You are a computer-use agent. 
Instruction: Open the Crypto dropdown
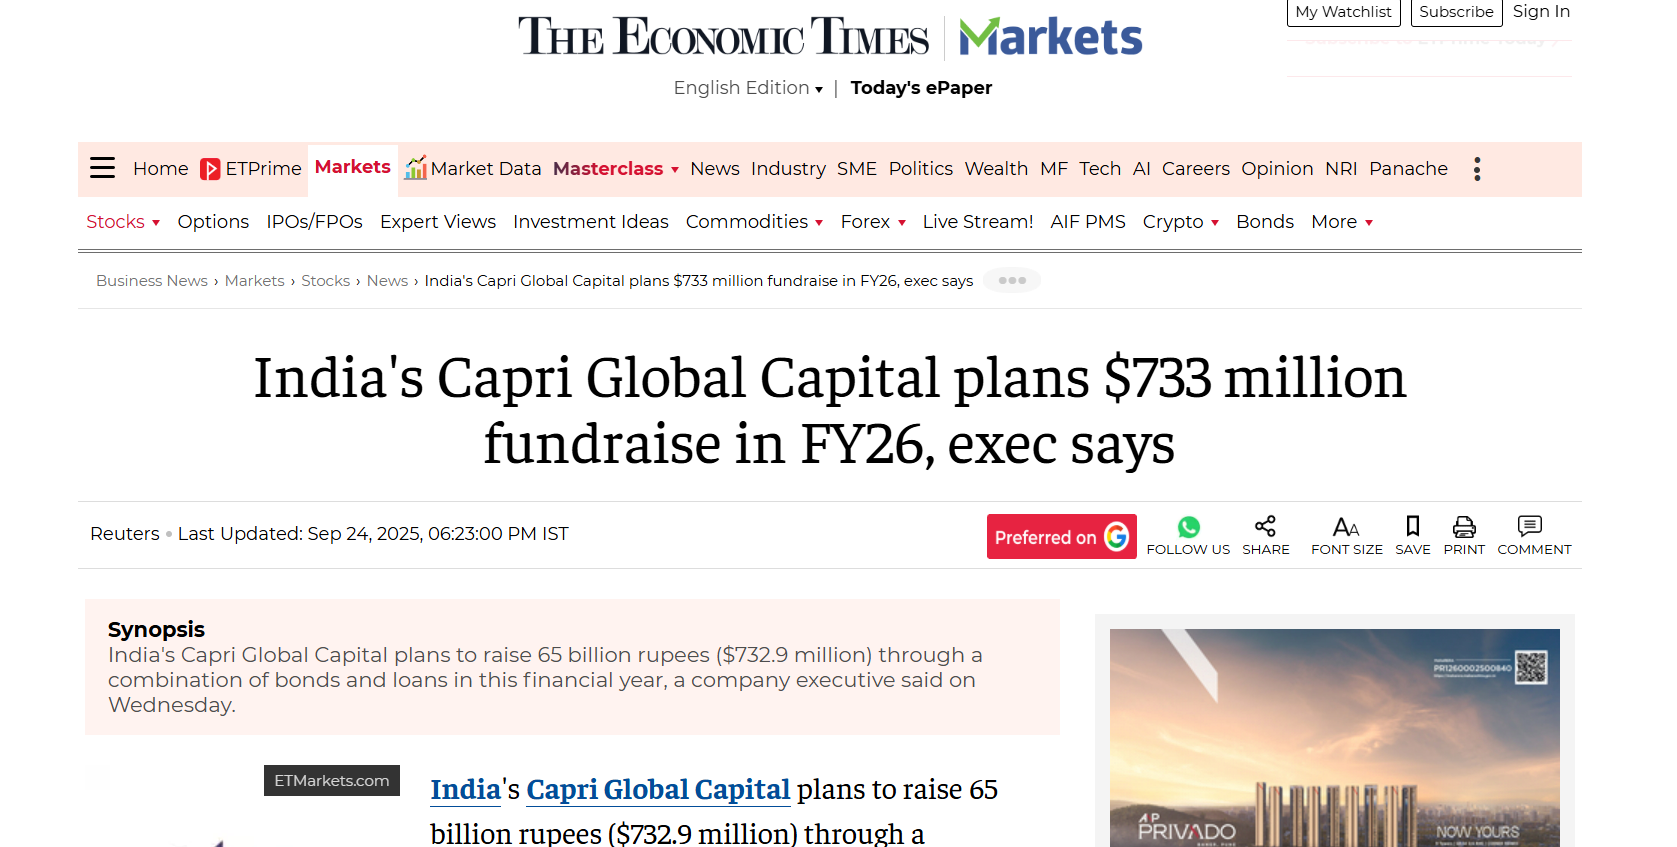pyautogui.click(x=1180, y=222)
